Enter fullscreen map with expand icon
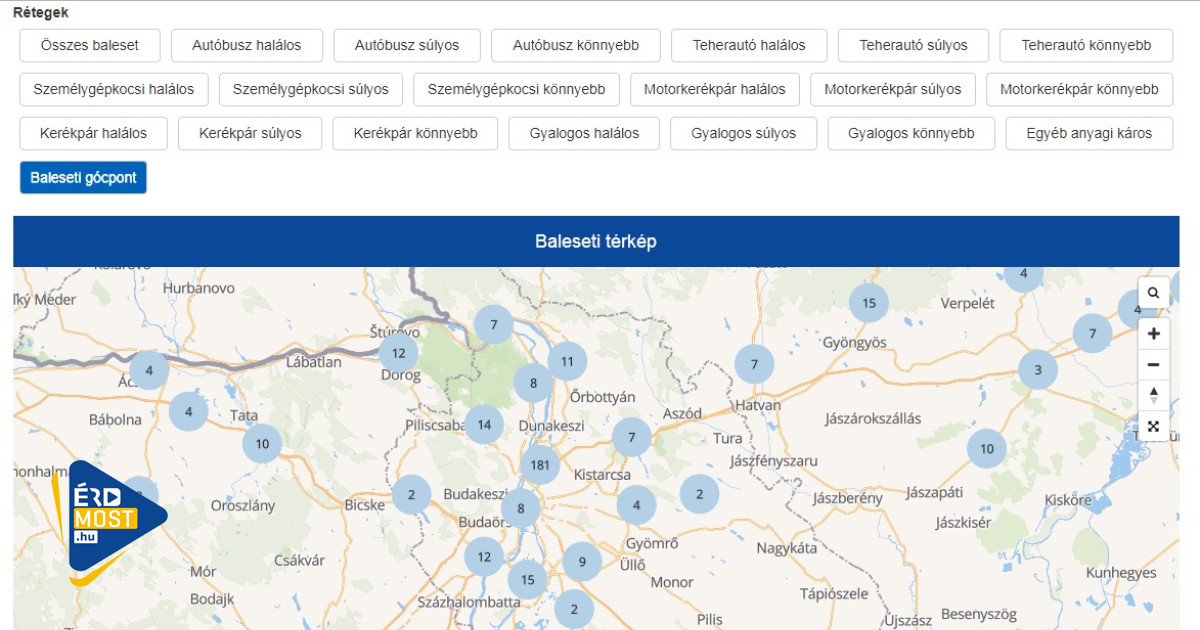The height and width of the screenshot is (630, 1200). (x=1153, y=426)
